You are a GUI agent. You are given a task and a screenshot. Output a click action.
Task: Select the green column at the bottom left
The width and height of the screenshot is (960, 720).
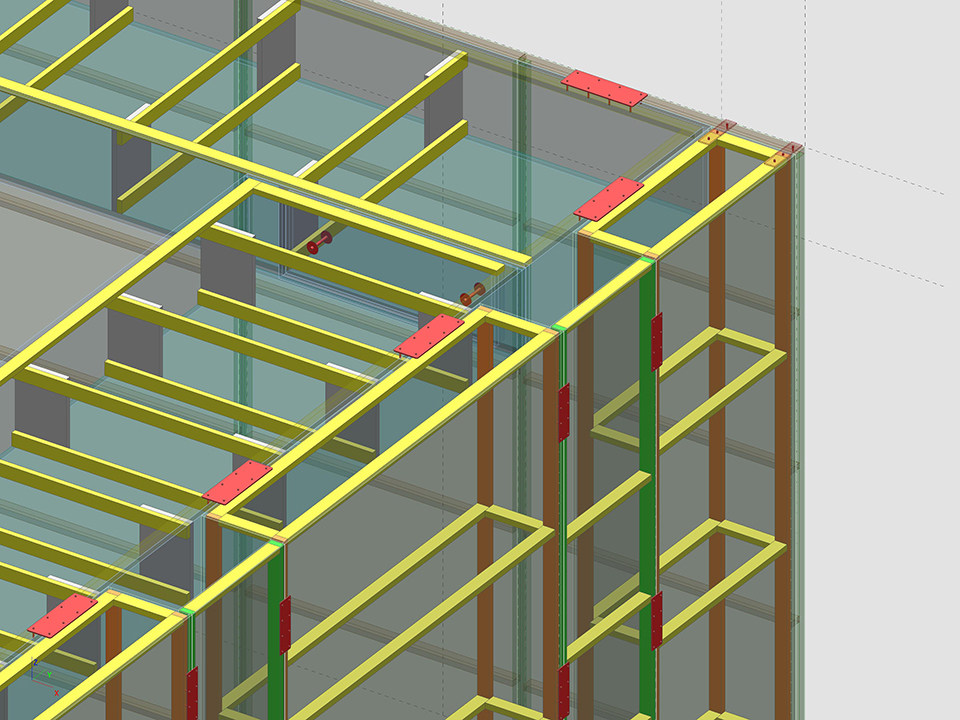(276, 640)
